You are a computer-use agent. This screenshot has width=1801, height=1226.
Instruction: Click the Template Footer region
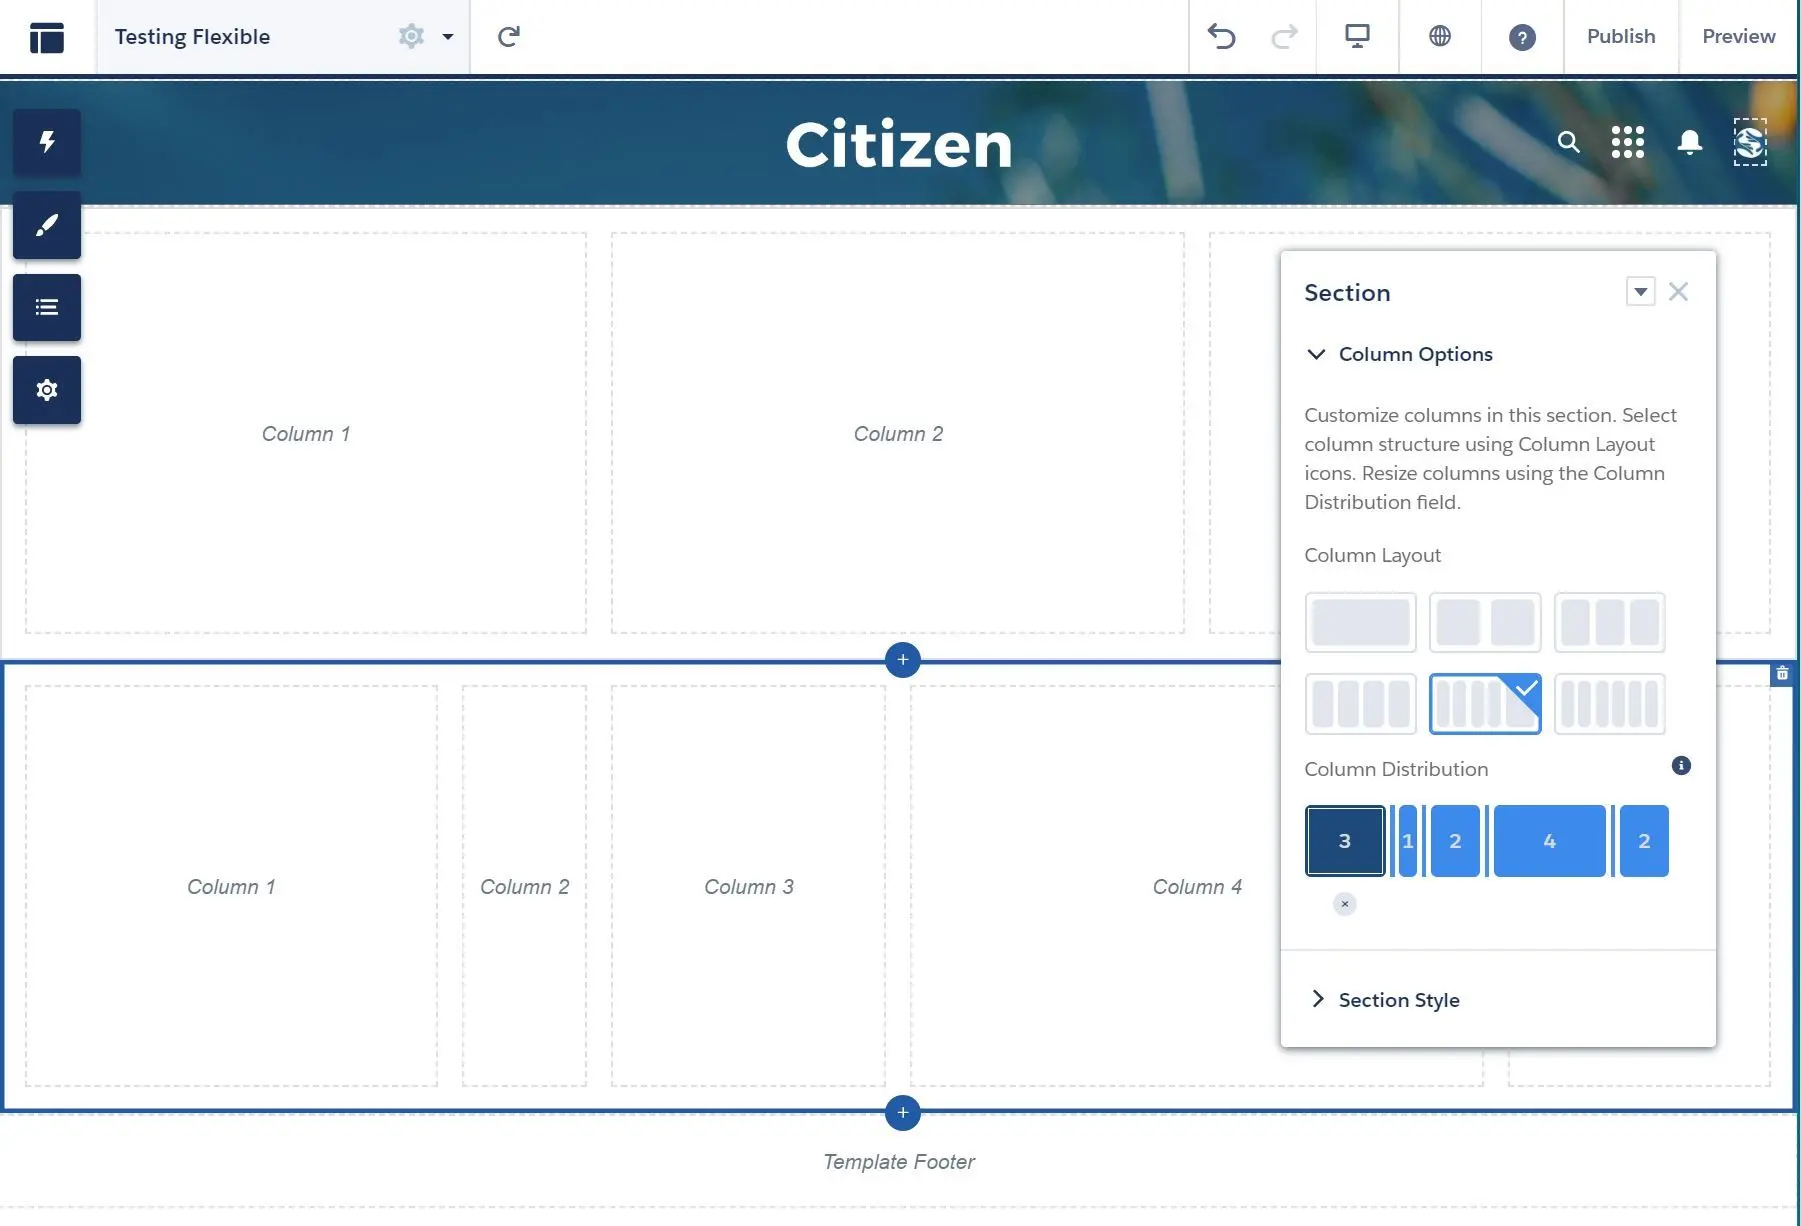pyautogui.click(x=899, y=1162)
